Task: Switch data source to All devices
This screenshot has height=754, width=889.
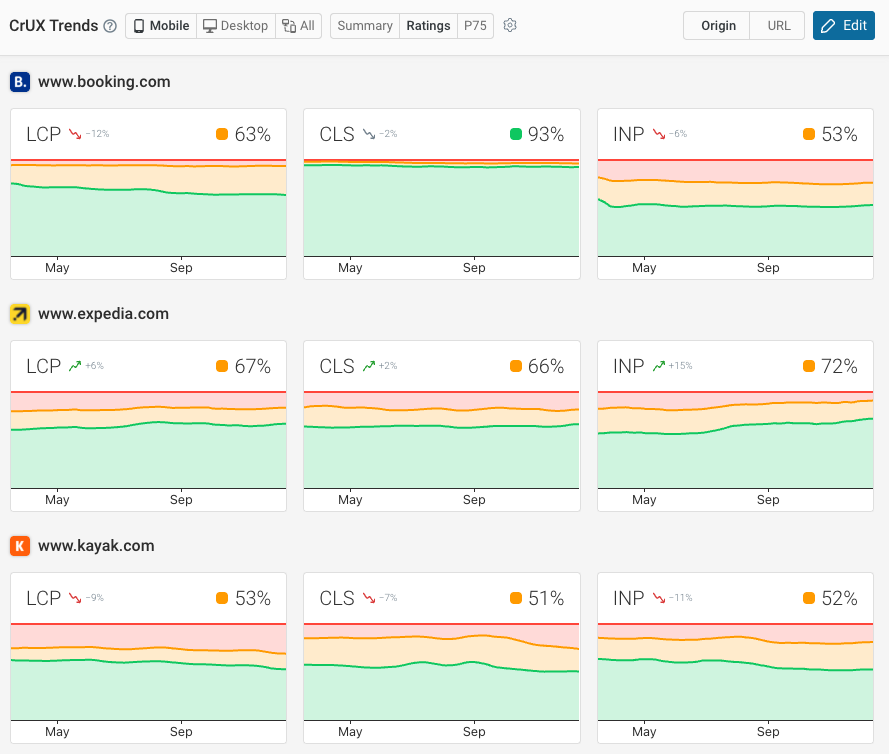Action: (x=298, y=25)
